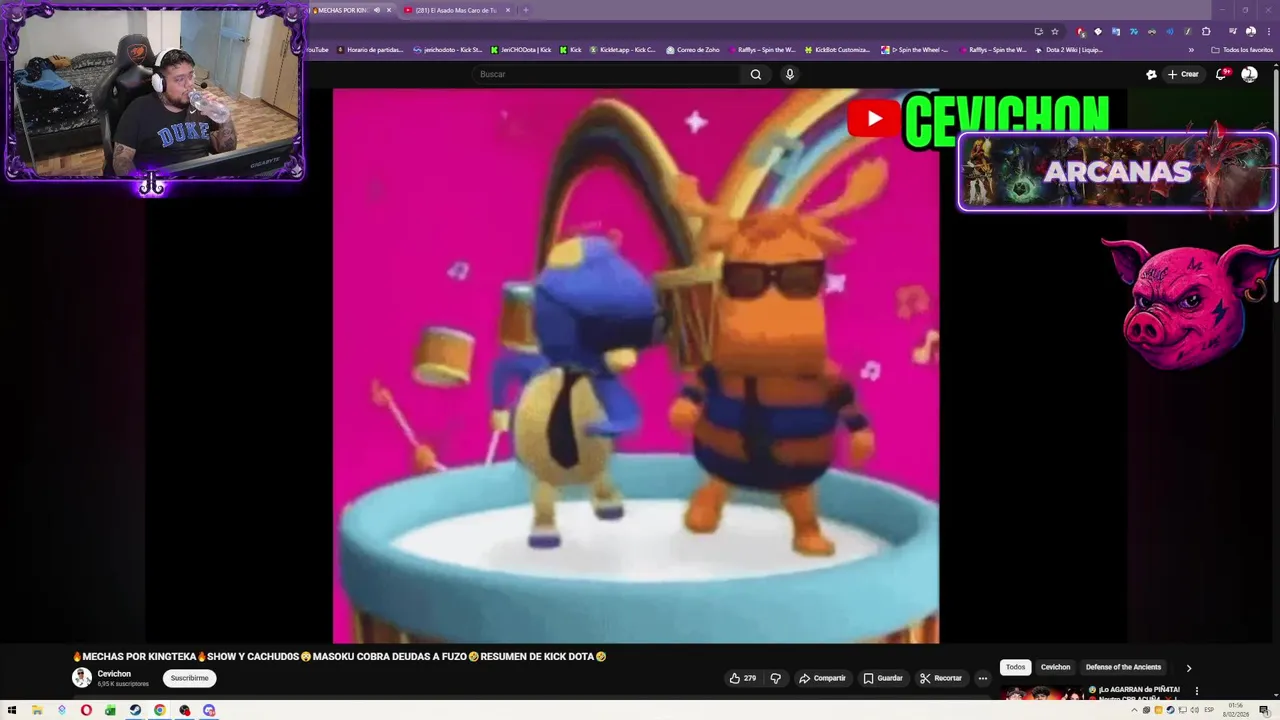Screen dimensions: 1280x720
Task: Open Steam from taskbar
Action: 135,710
